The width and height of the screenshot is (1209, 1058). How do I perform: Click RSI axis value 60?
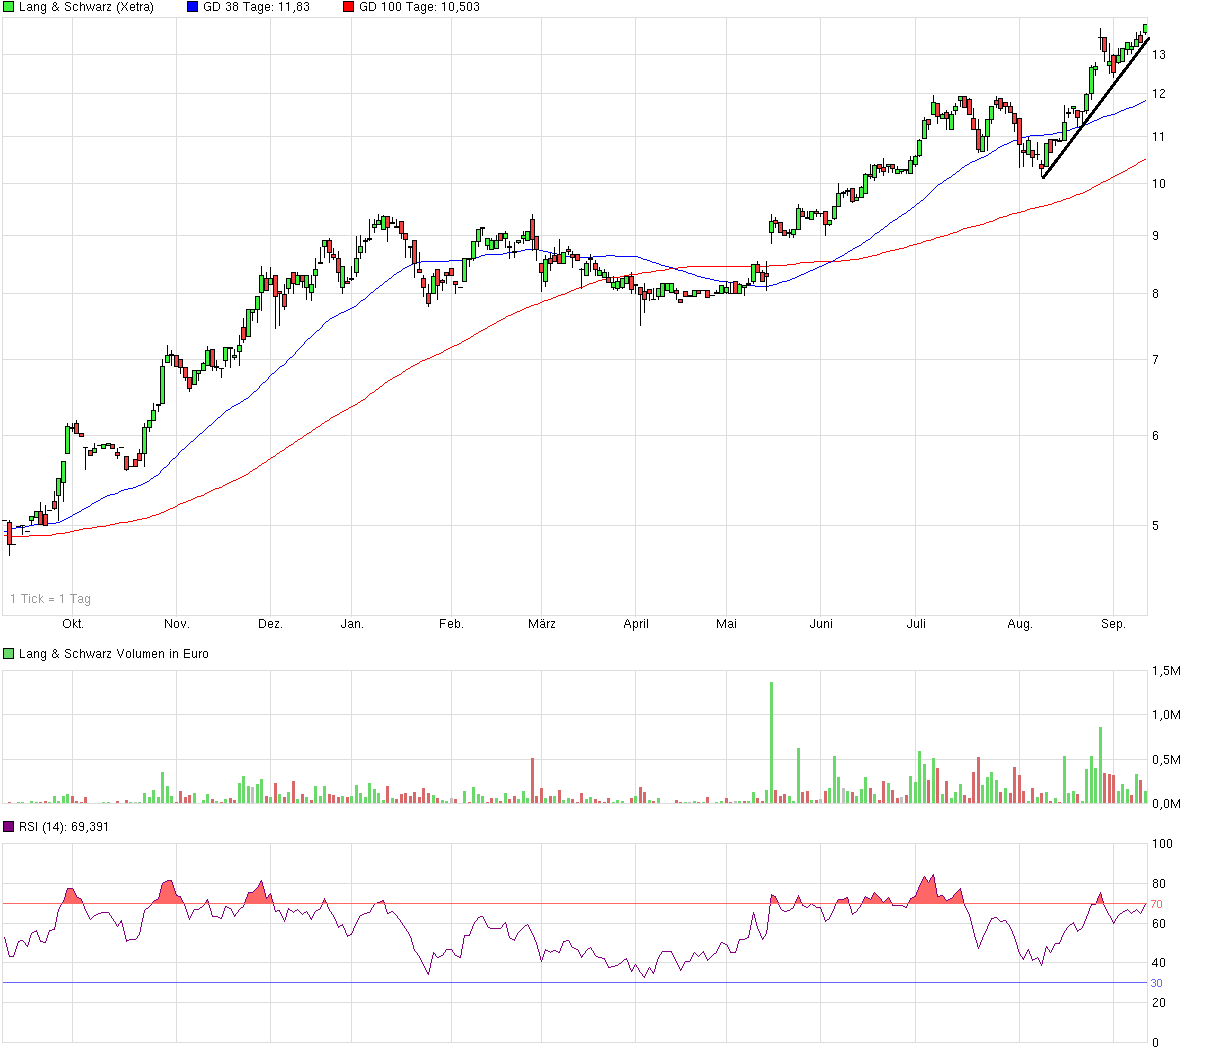(x=1159, y=924)
